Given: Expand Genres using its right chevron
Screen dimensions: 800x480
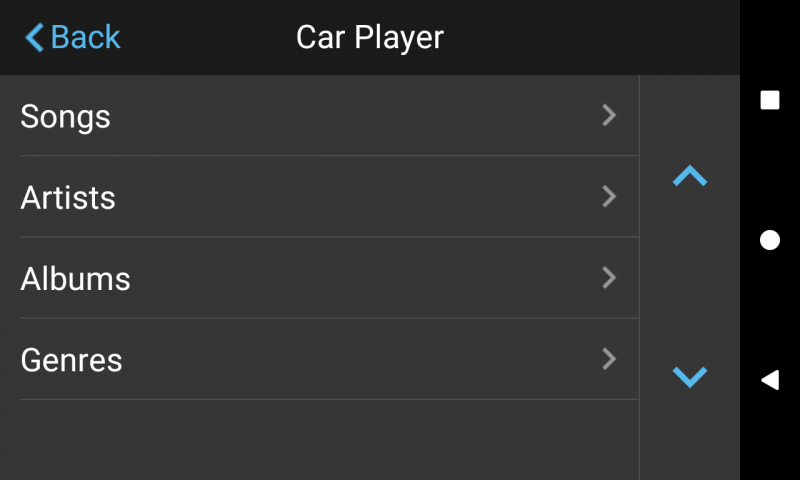Looking at the screenshot, I should [x=609, y=359].
